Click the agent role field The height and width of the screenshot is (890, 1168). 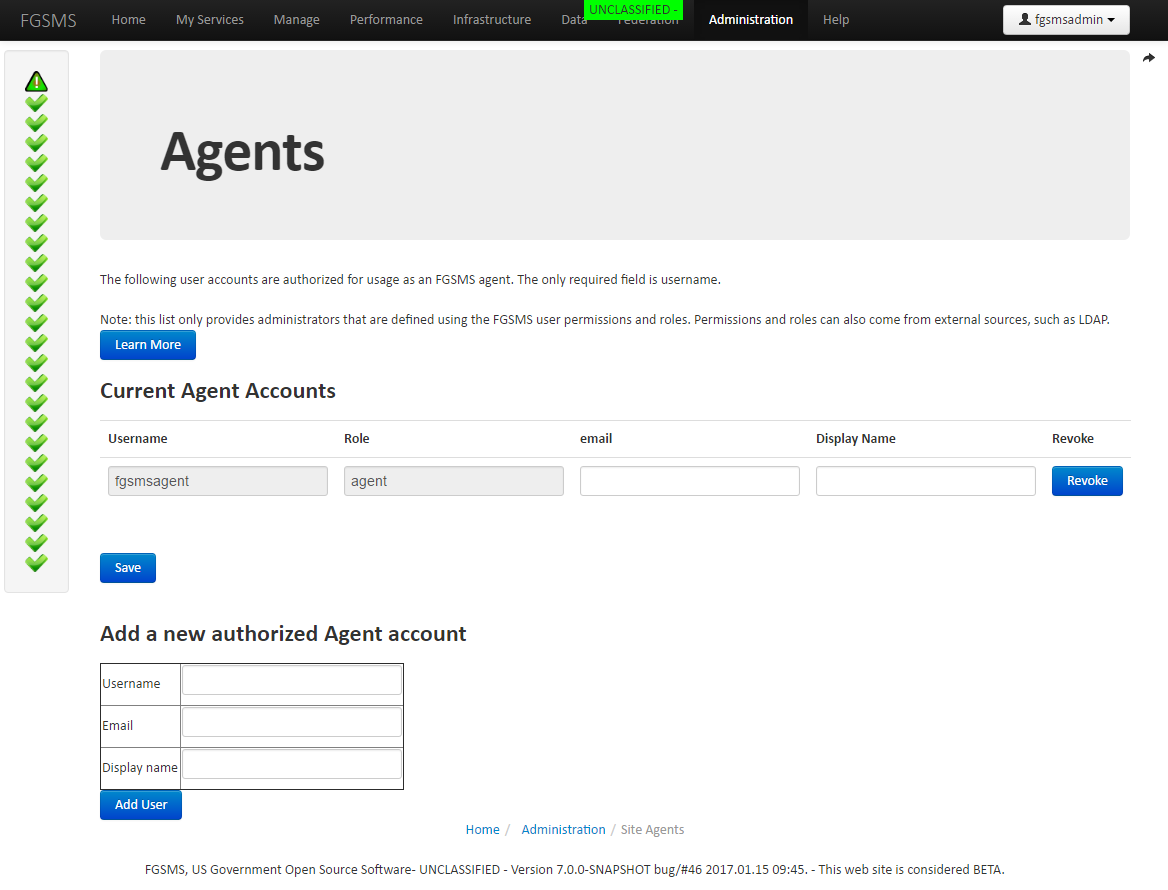(454, 481)
